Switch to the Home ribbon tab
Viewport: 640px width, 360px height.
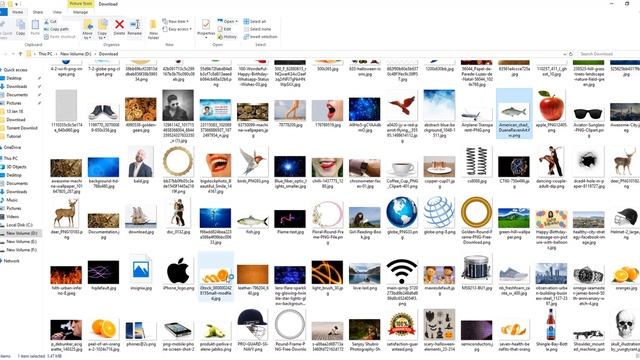pos(18,12)
